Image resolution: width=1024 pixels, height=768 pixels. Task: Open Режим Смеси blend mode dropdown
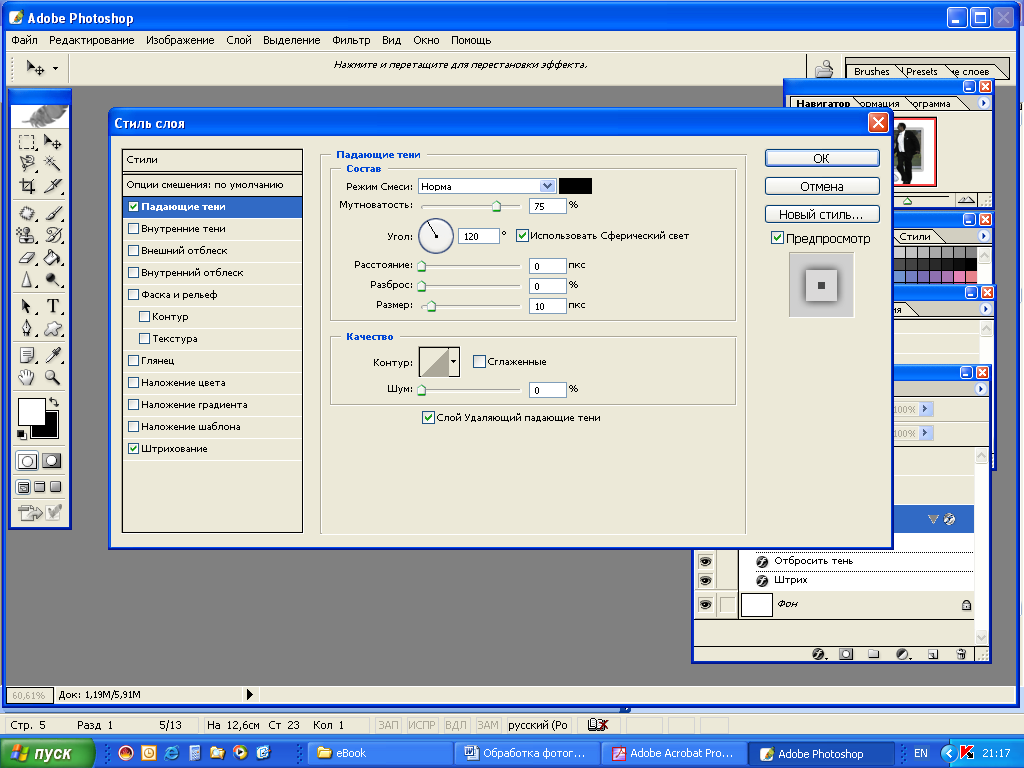pos(547,186)
